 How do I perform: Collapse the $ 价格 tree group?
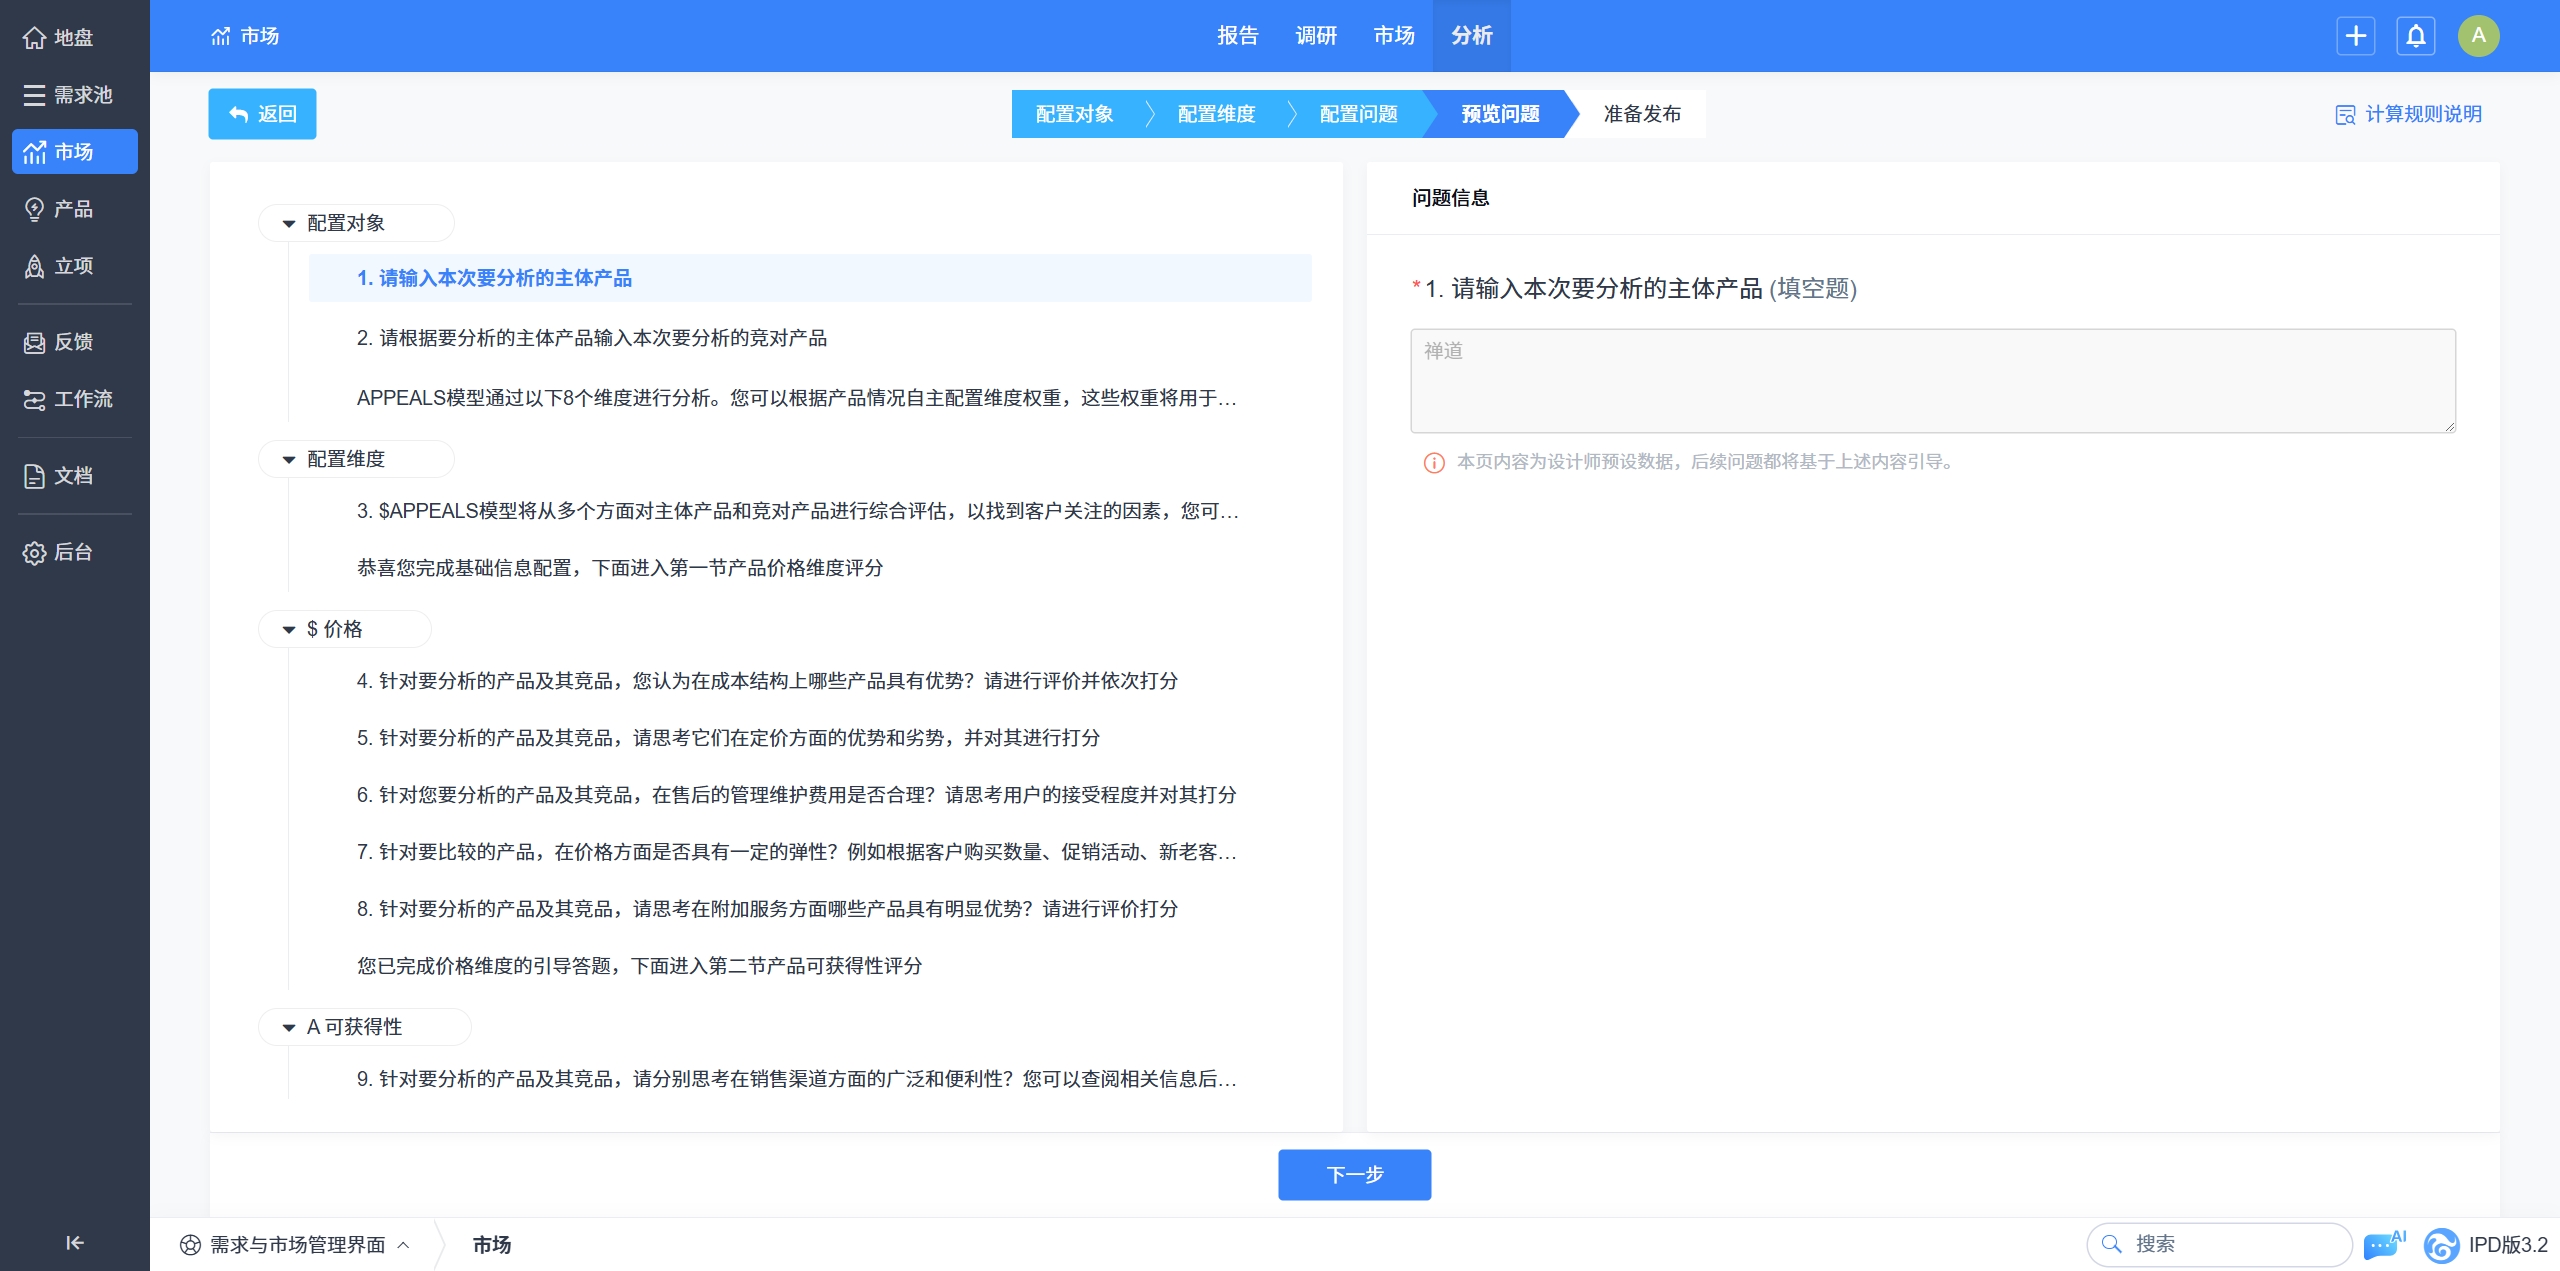coord(289,629)
